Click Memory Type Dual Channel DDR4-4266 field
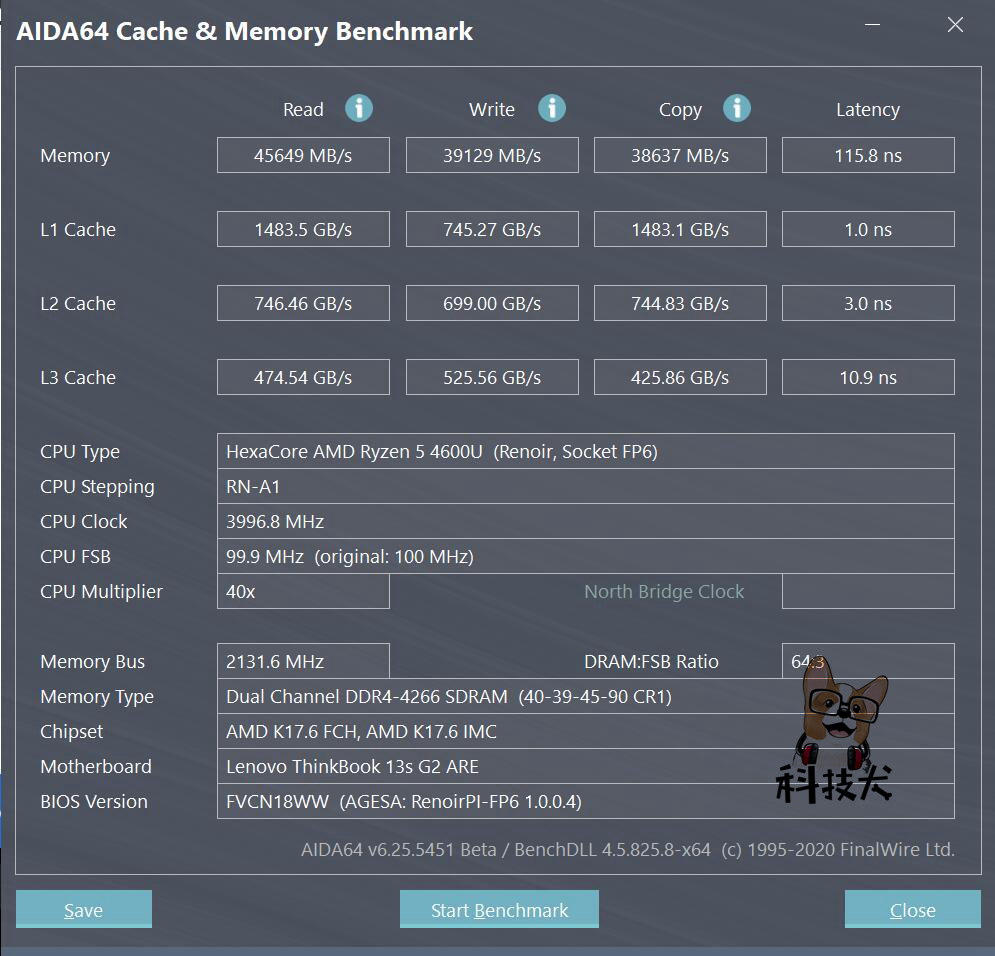The width and height of the screenshot is (995, 956). point(586,696)
